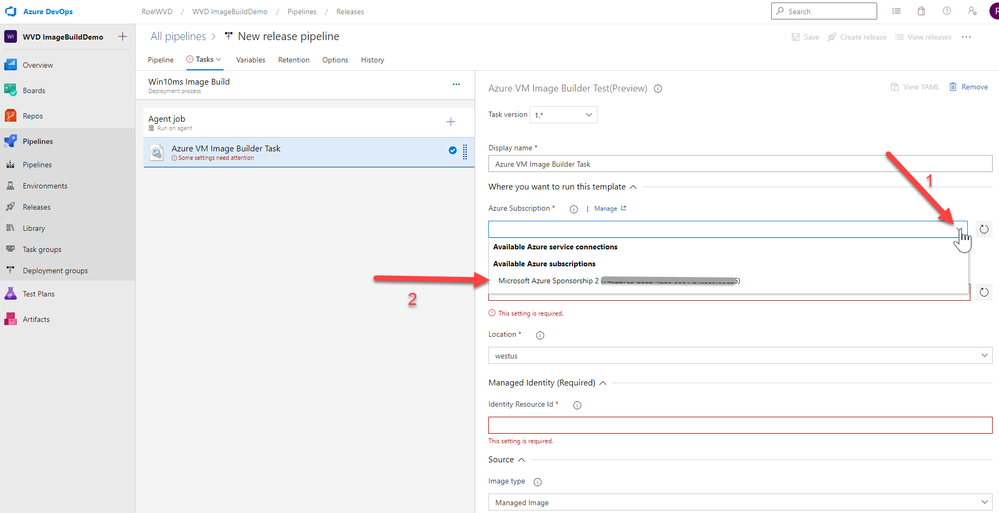Toggle the enabled checkmark on Azure VM Image Builder Task
The image size is (999, 513).
click(452, 150)
